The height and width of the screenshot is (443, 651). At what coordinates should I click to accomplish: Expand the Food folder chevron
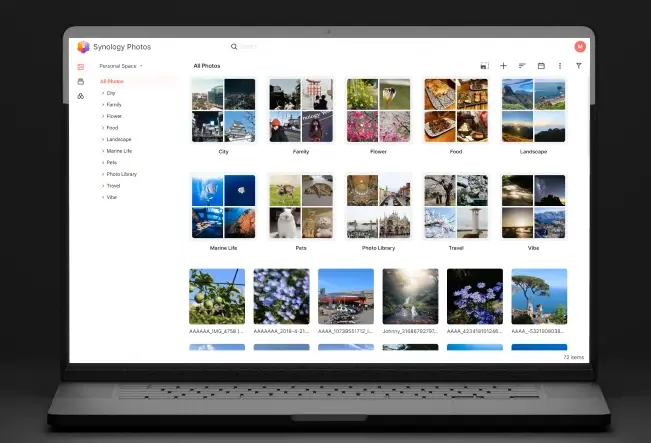tap(103, 128)
